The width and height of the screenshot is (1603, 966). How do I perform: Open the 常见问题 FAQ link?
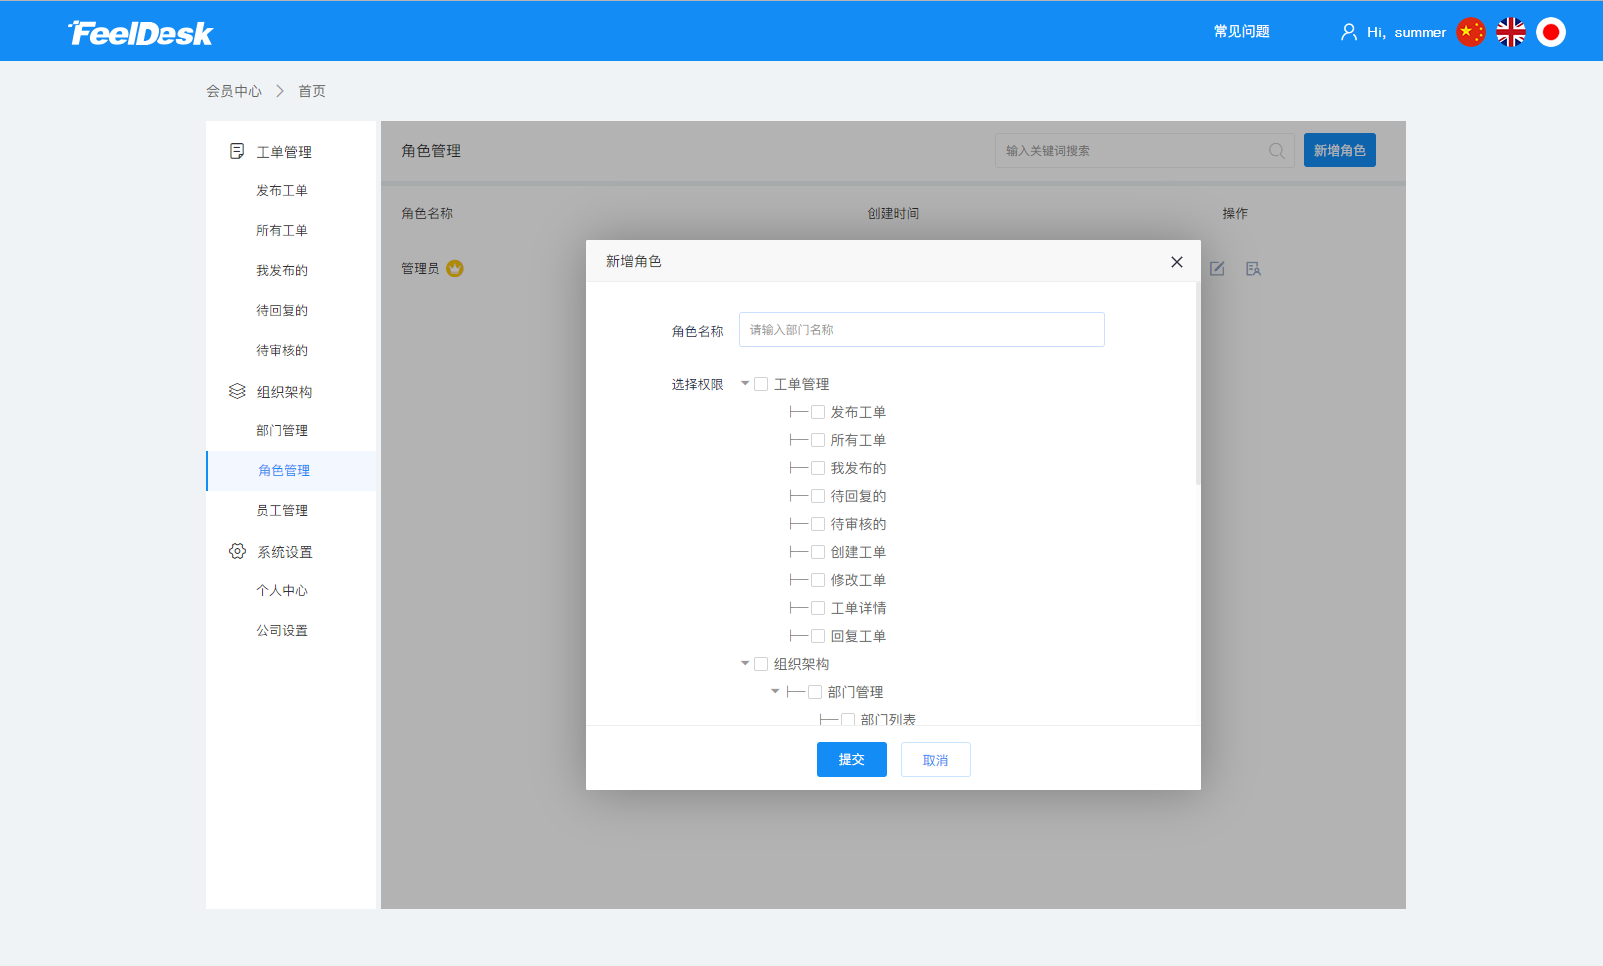pos(1242,32)
